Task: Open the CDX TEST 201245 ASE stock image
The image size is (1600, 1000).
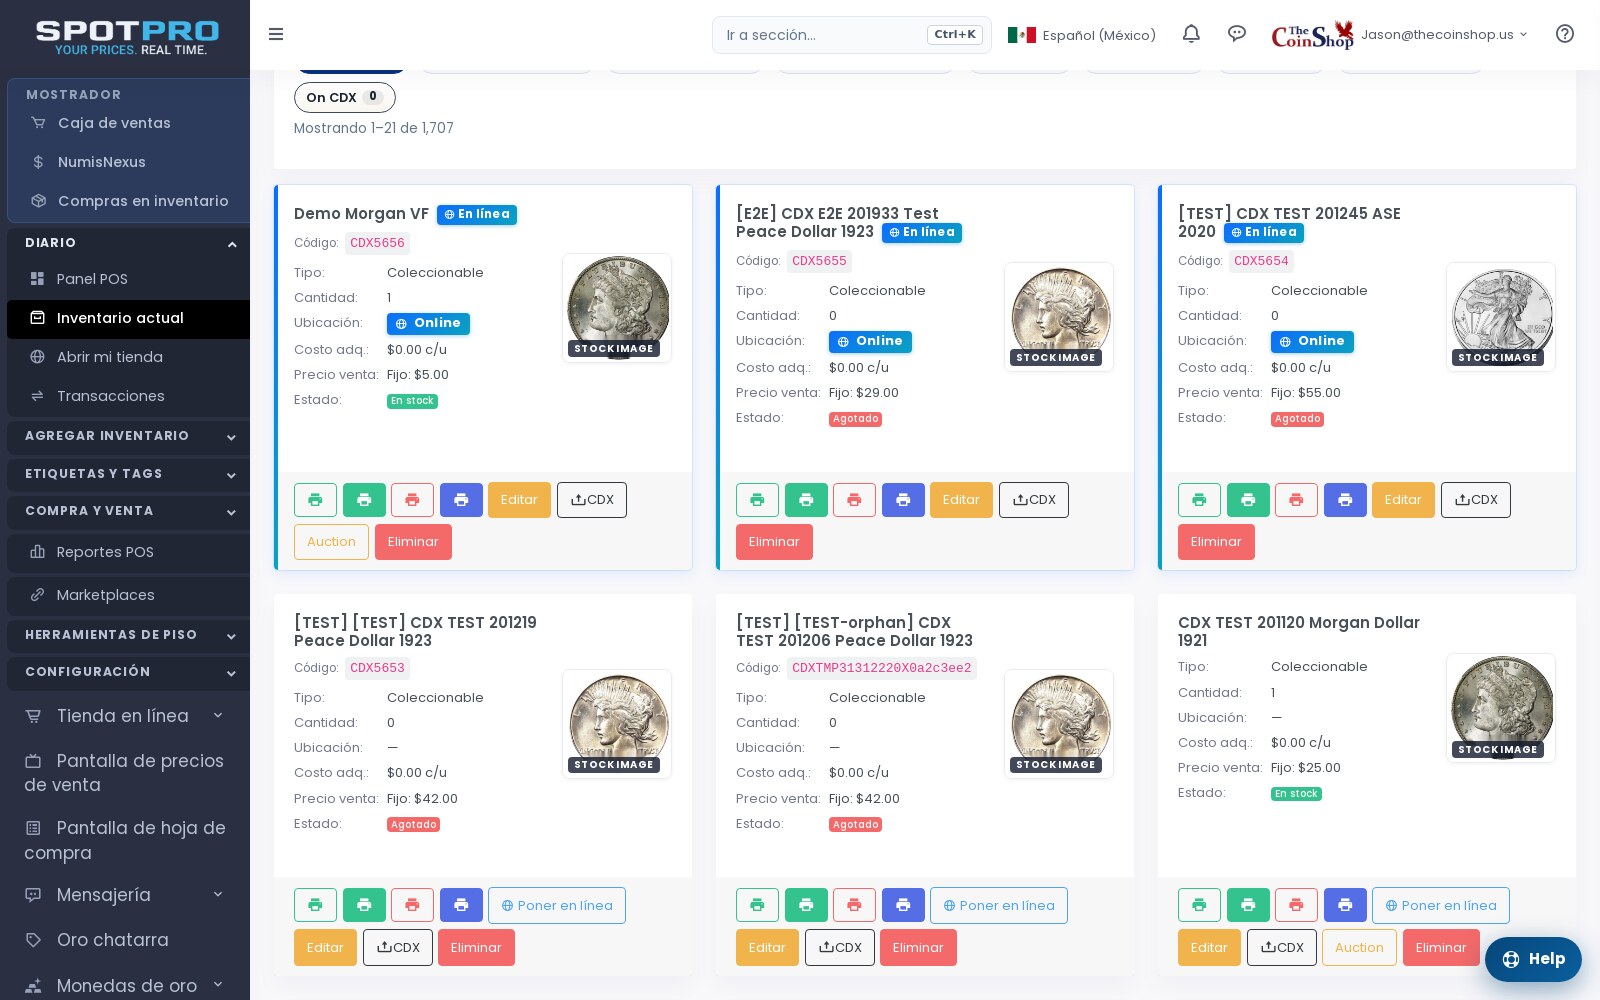Action: [x=1501, y=316]
